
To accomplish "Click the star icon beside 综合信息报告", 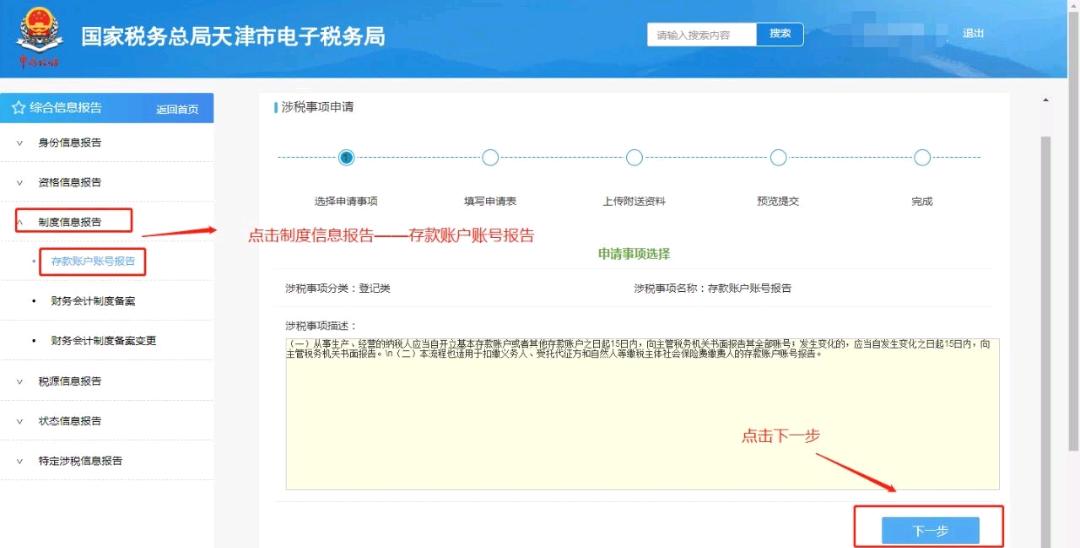I will point(17,108).
